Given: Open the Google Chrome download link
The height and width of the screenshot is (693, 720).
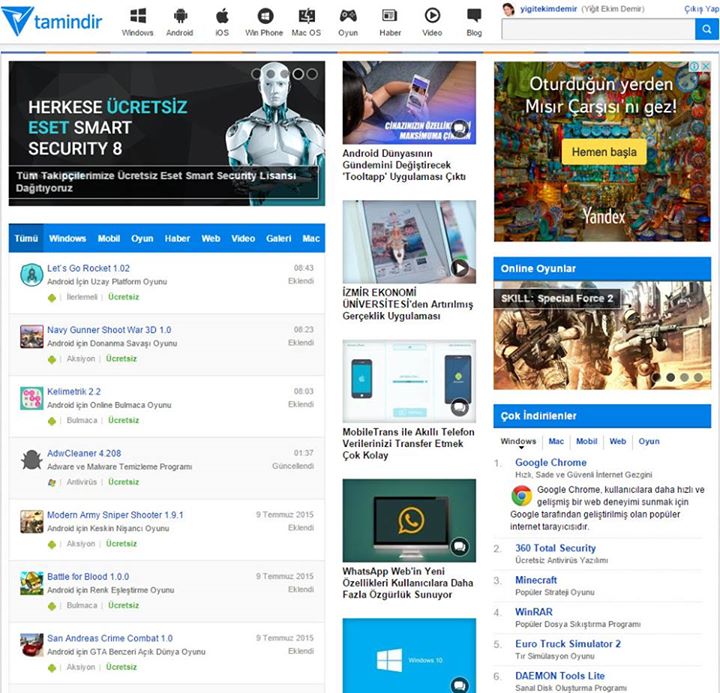Looking at the screenshot, I should click(551, 462).
